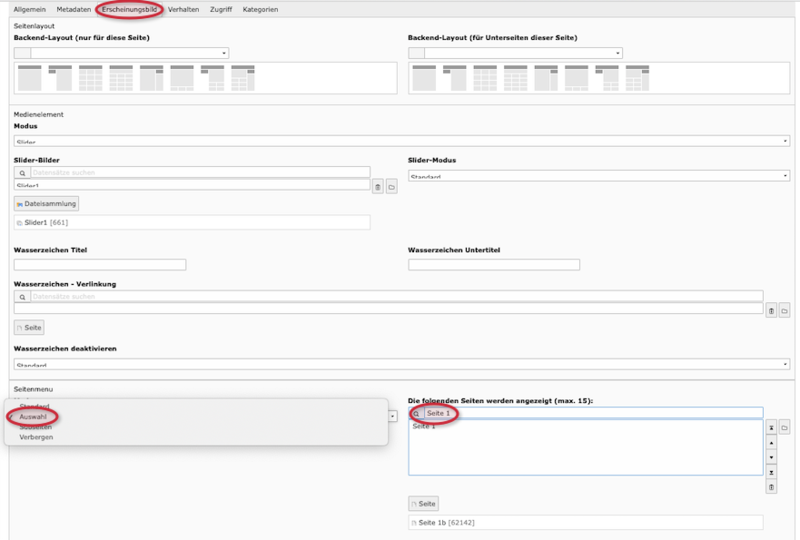Open the Wasserzeichen deaktivieren dropdown

click(x=402, y=364)
